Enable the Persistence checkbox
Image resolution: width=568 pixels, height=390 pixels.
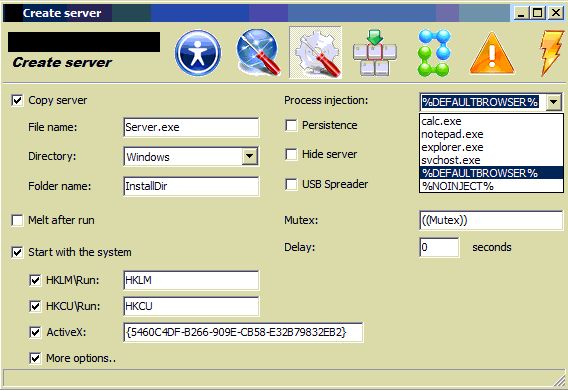pyautogui.click(x=291, y=125)
